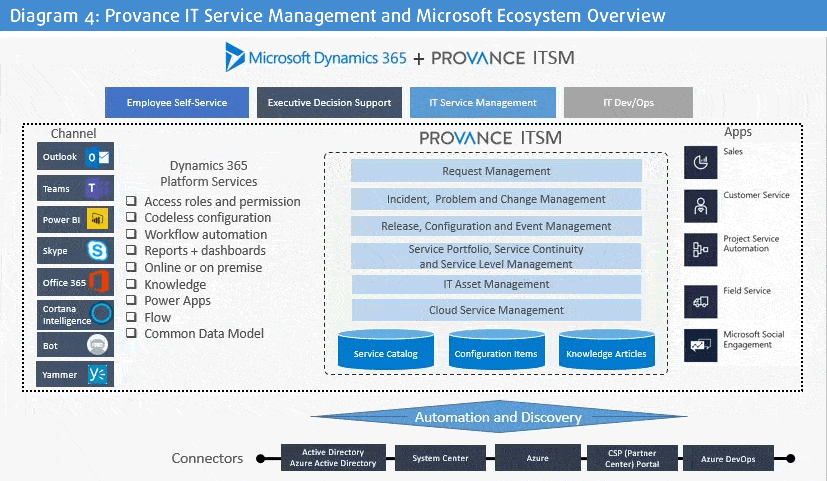Click the Outlook icon in Channel list
The image size is (827, 481).
pos(98,157)
